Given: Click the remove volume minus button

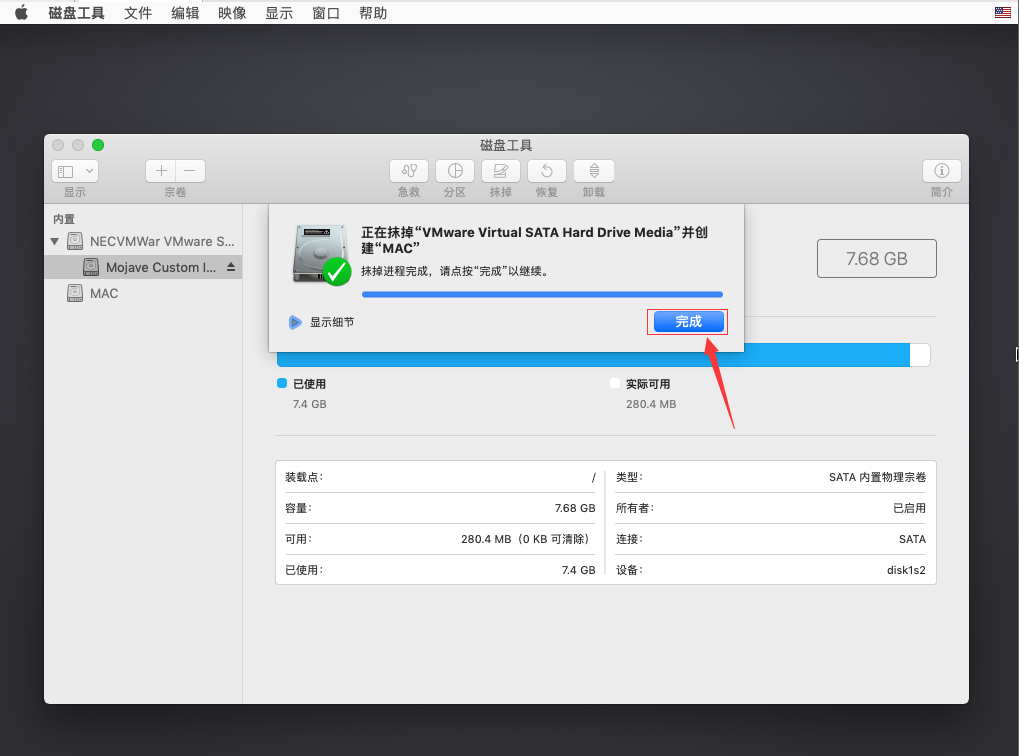Looking at the screenshot, I should [x=190, y=171].
